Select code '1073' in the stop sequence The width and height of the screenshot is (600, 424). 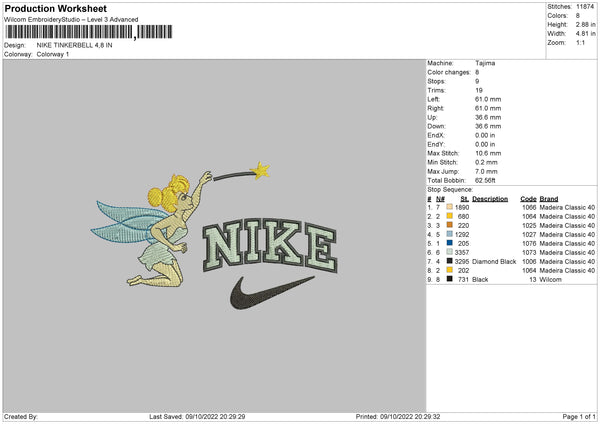click(x=529, y=252)
